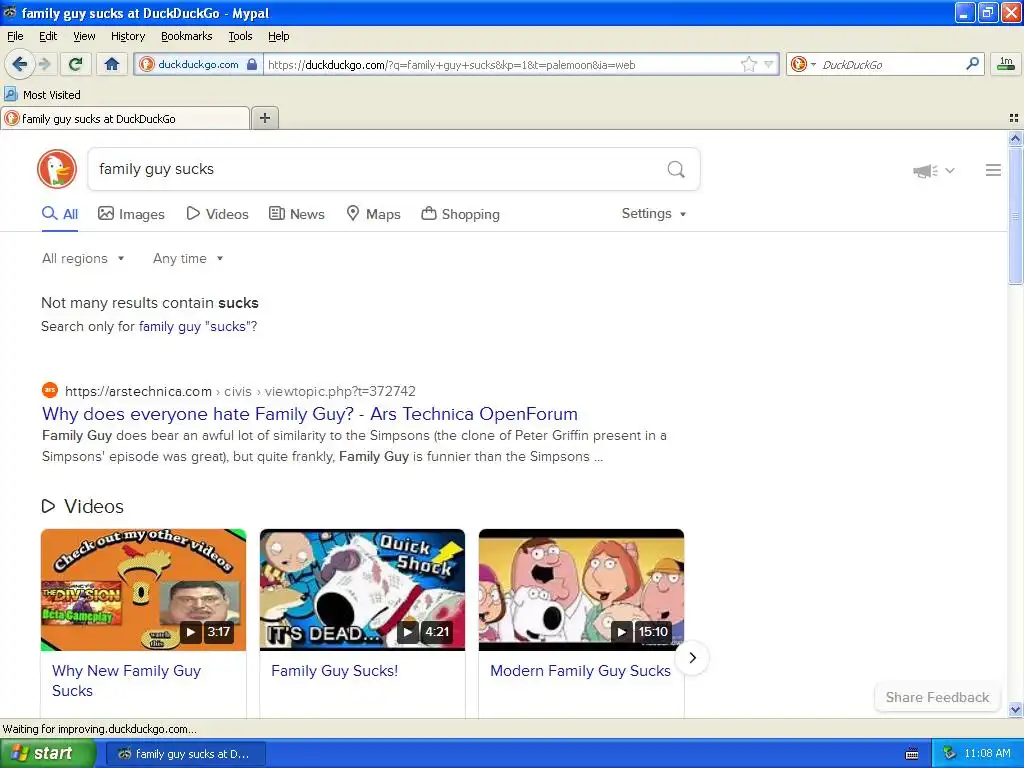Click the 11:08 AM taskbar clock
Screen dimensions: 1024x768
pyautogui.click(x=987, y=754)
